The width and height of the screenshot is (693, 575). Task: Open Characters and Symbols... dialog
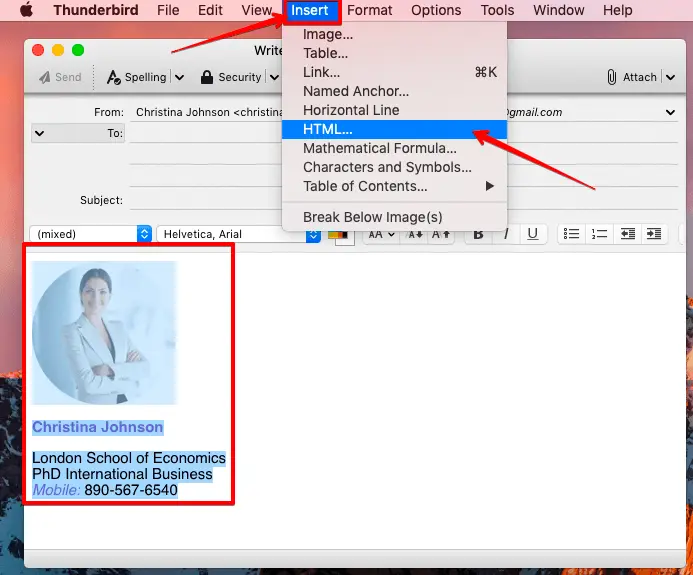394,167
